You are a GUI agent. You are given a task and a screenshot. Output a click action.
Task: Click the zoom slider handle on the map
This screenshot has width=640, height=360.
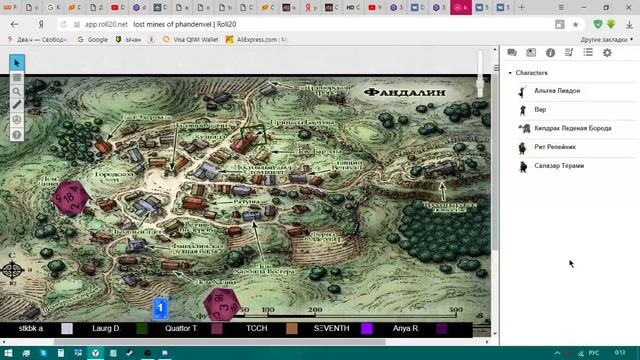coord(480,85)
